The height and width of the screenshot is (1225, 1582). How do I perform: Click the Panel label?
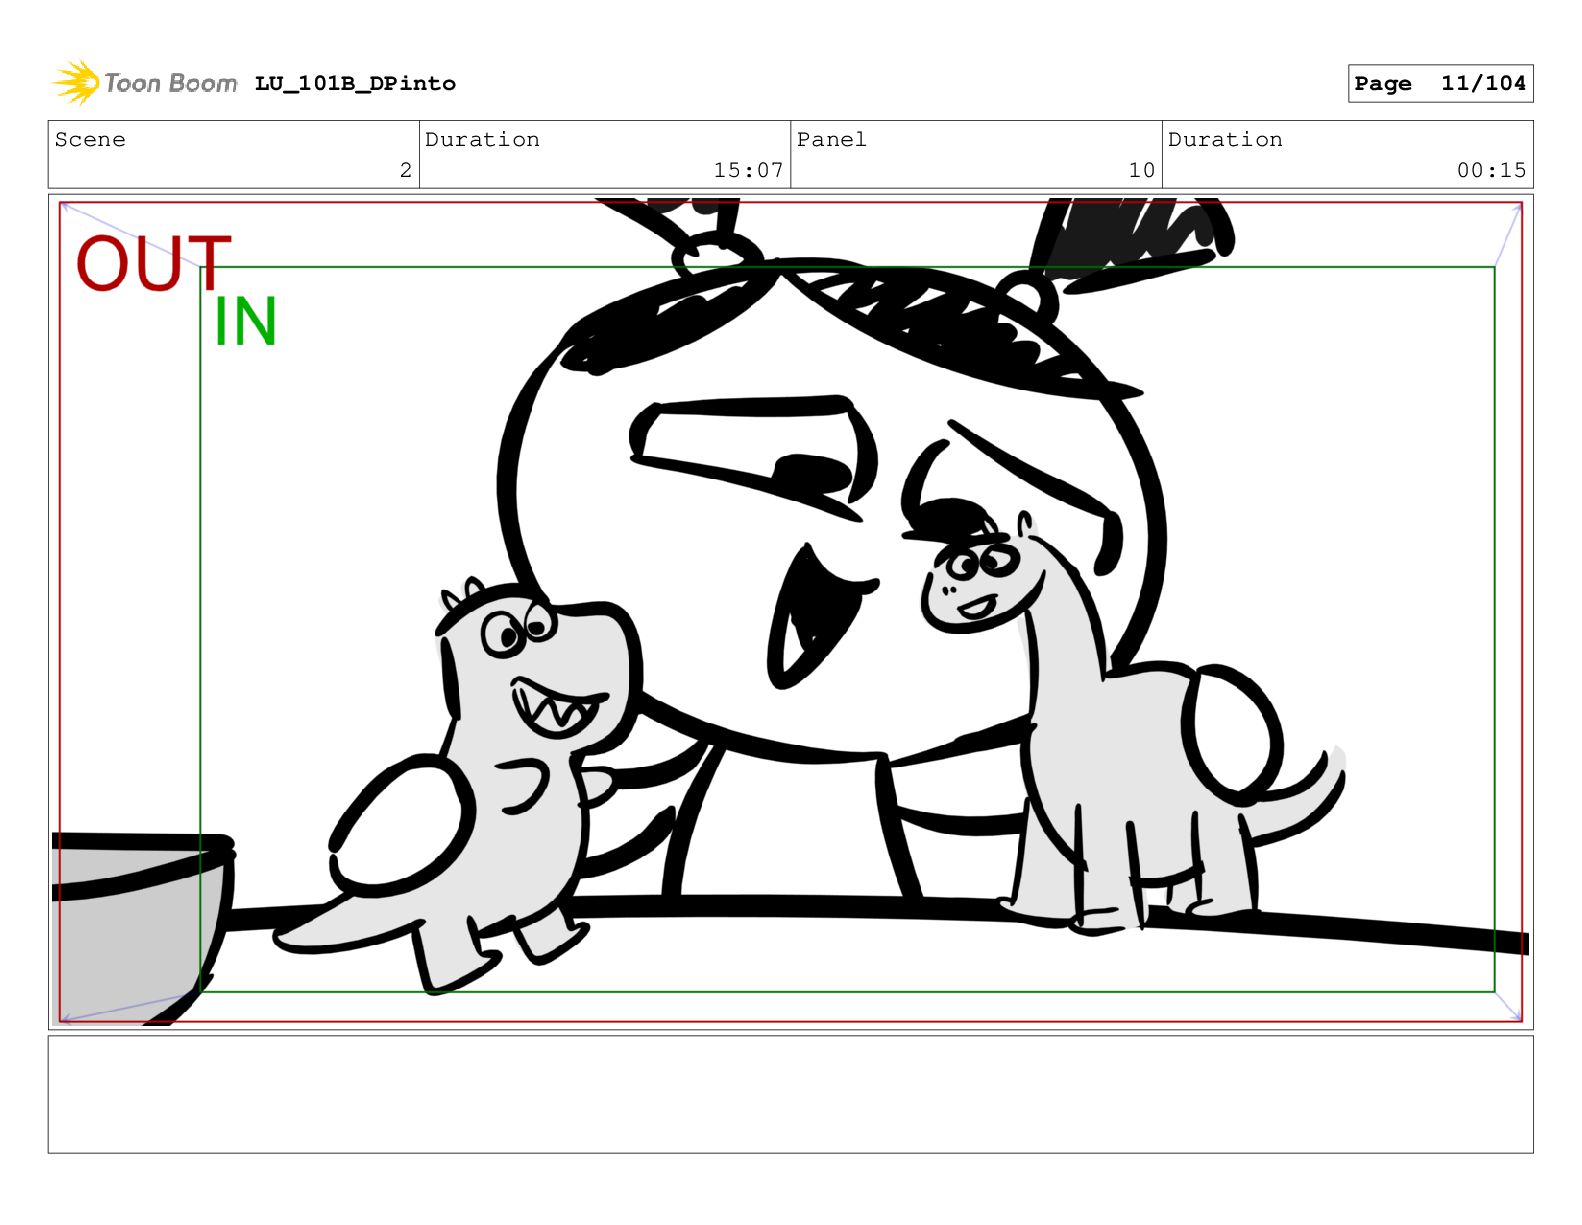point(831,140)
